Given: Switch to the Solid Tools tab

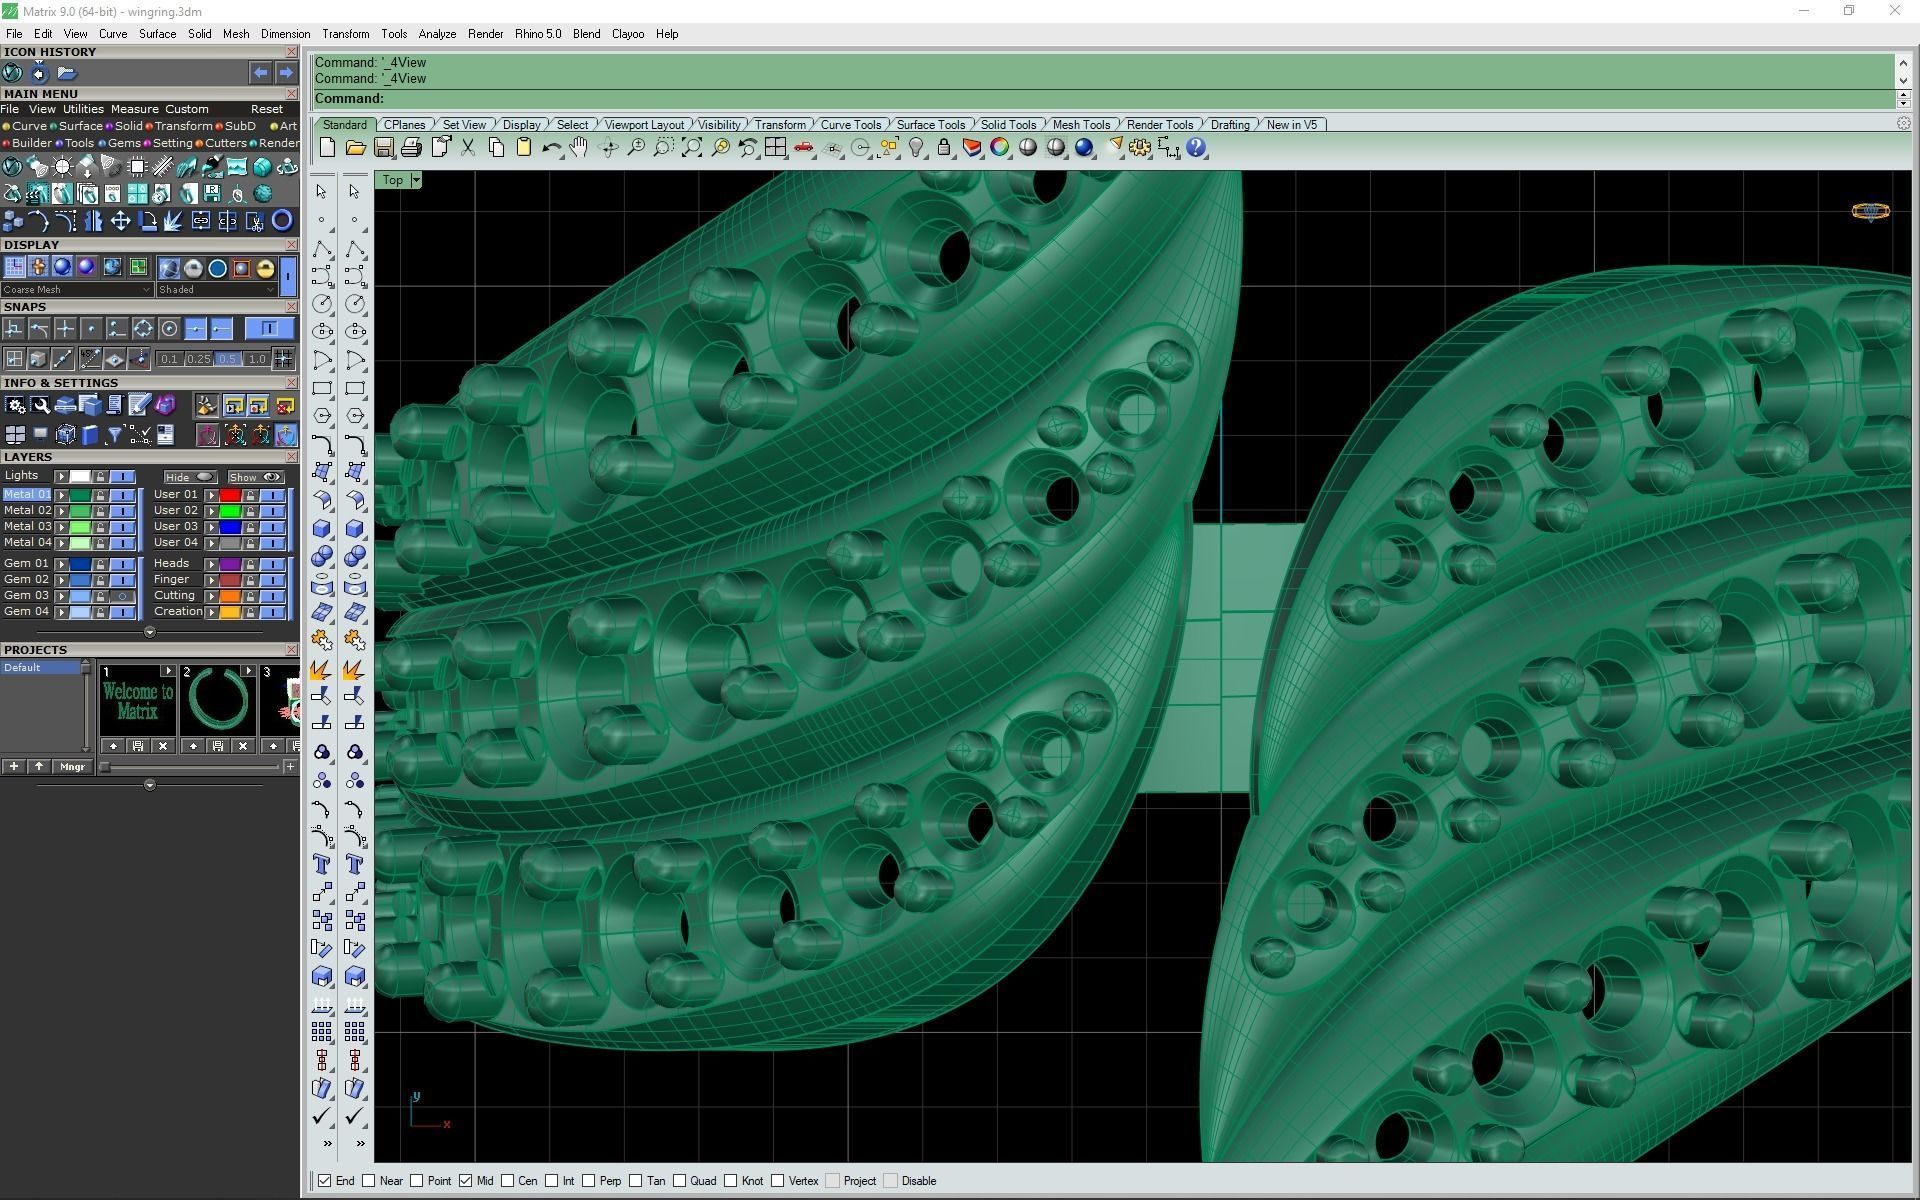Looking at the screenshot, I should pos(1008,125).
